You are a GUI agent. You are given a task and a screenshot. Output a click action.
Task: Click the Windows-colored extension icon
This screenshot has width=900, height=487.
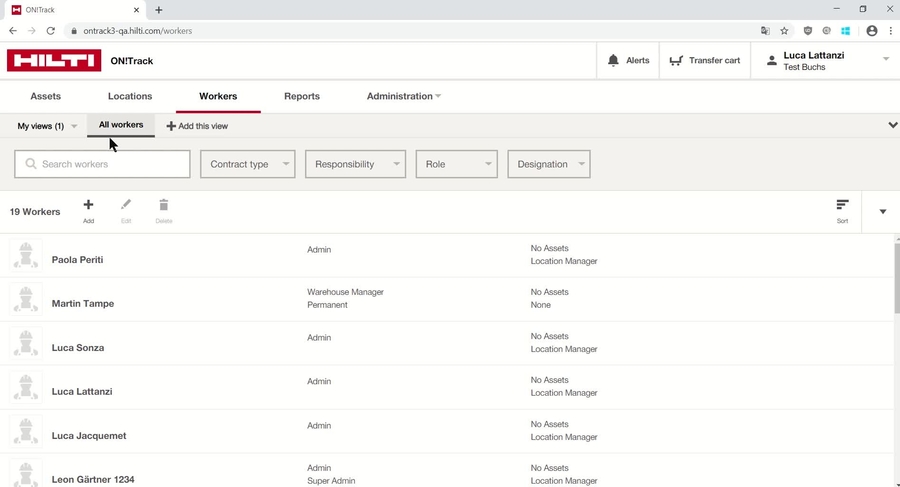(845, 31)
